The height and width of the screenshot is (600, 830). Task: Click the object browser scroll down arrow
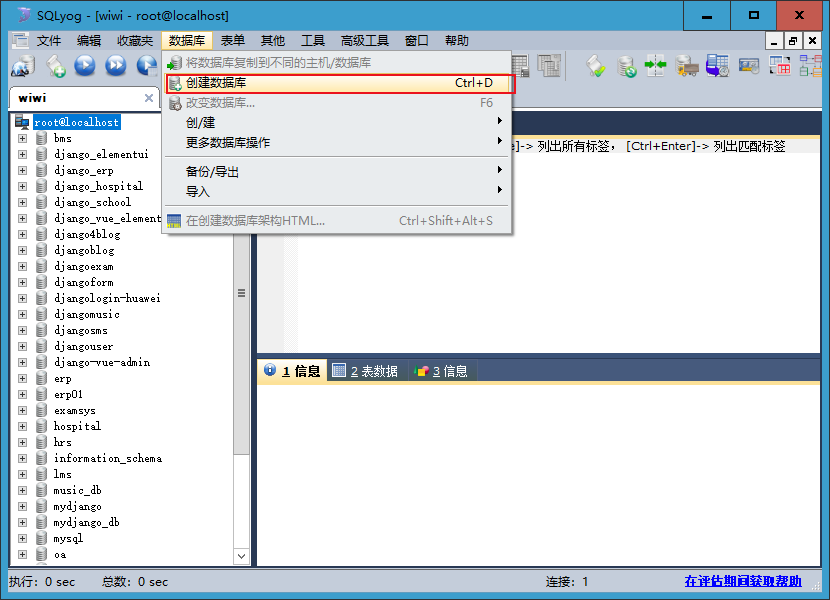tap(241, 556)
